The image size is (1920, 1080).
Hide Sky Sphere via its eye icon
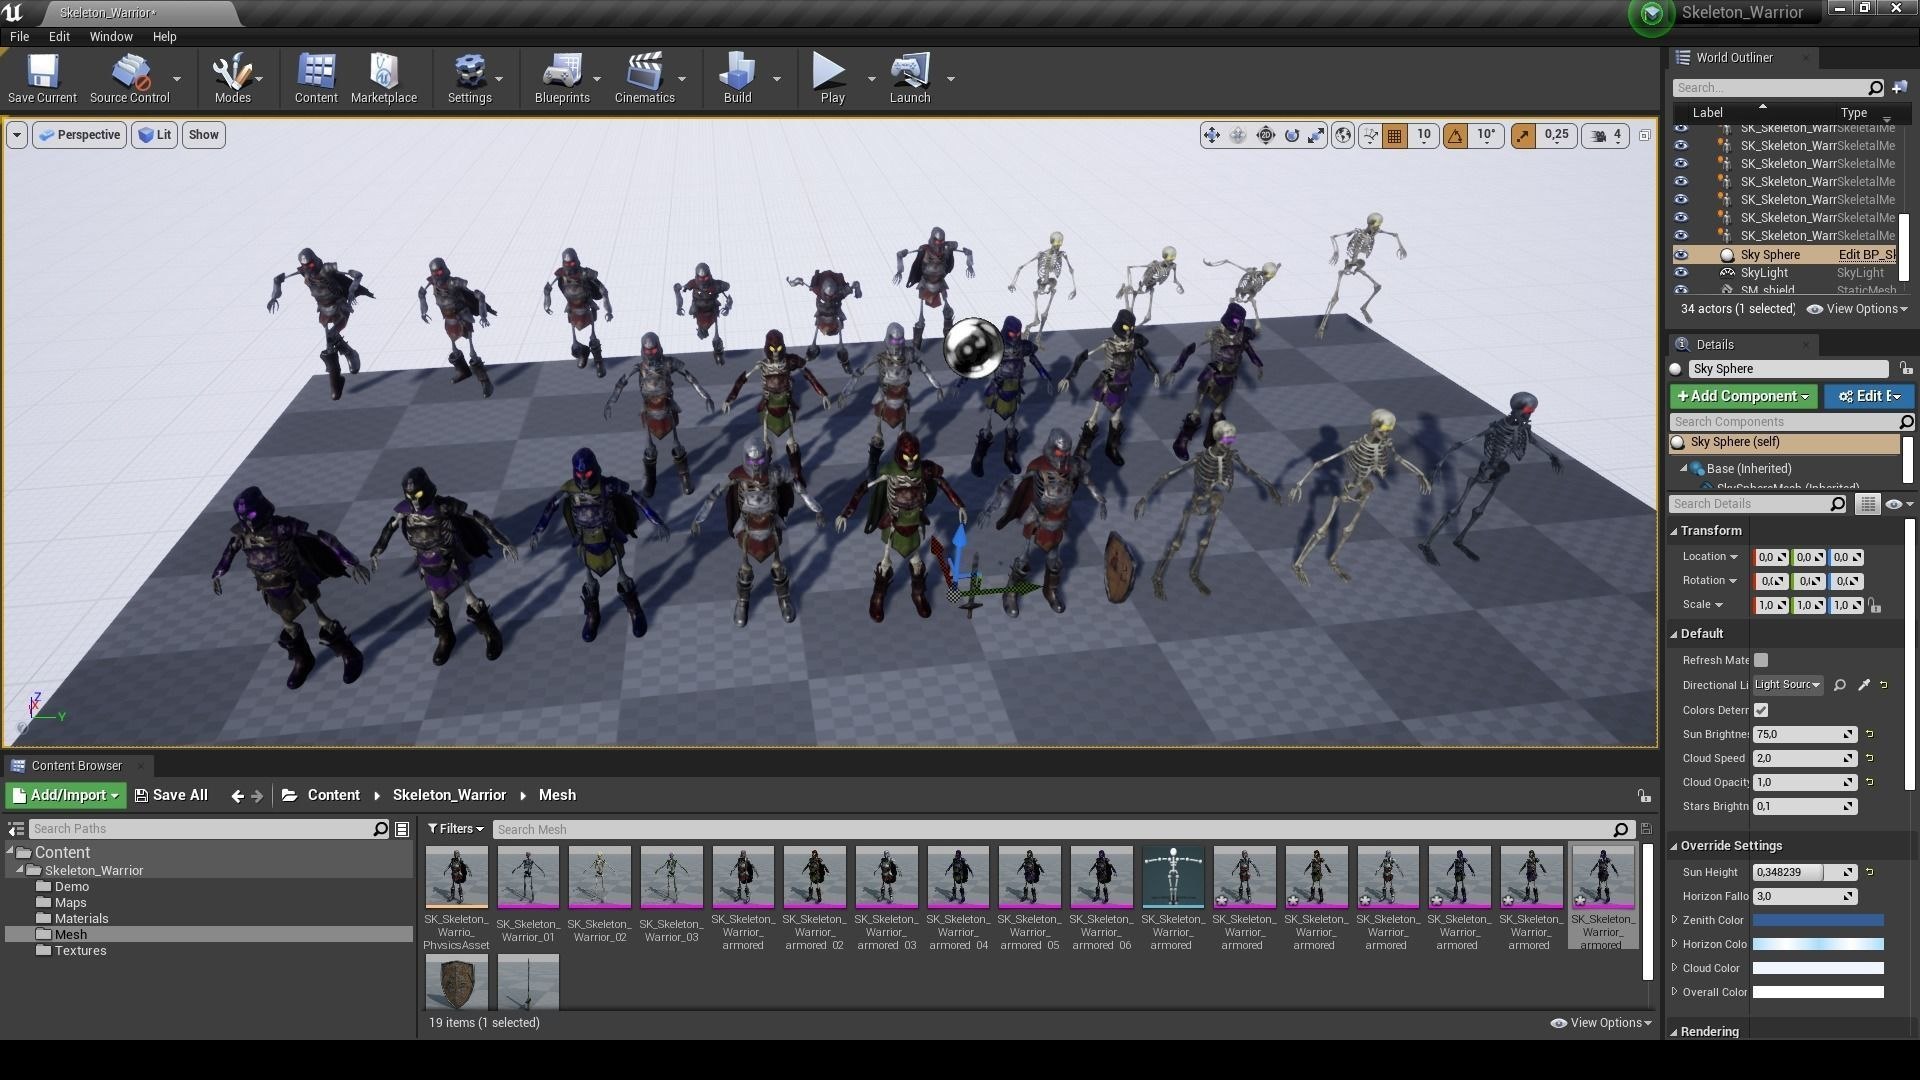click(1681, 255)
